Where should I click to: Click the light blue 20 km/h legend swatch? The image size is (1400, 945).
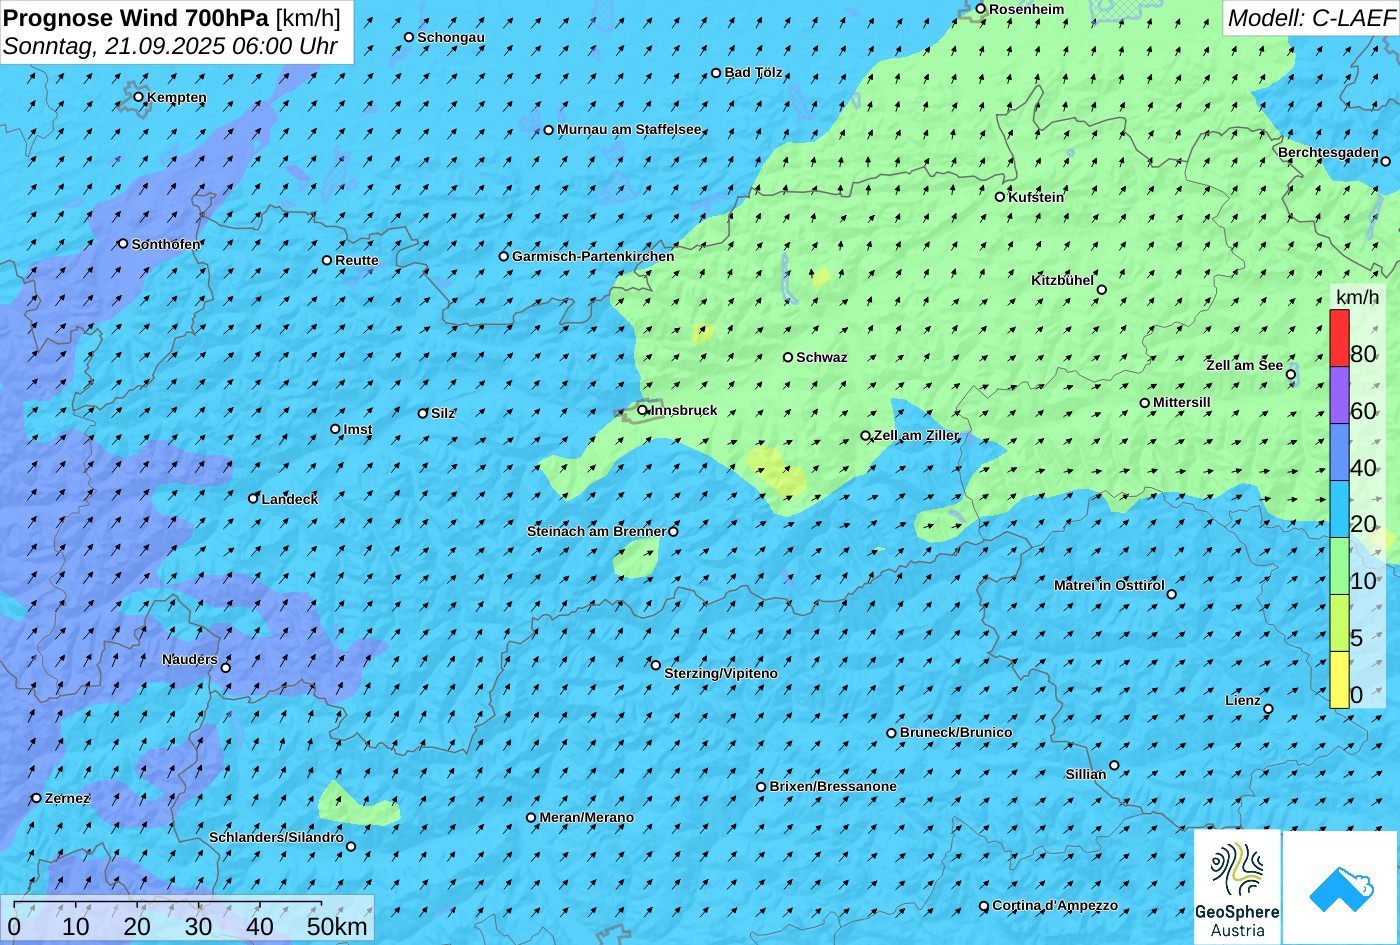click(x=1339, y=509)
